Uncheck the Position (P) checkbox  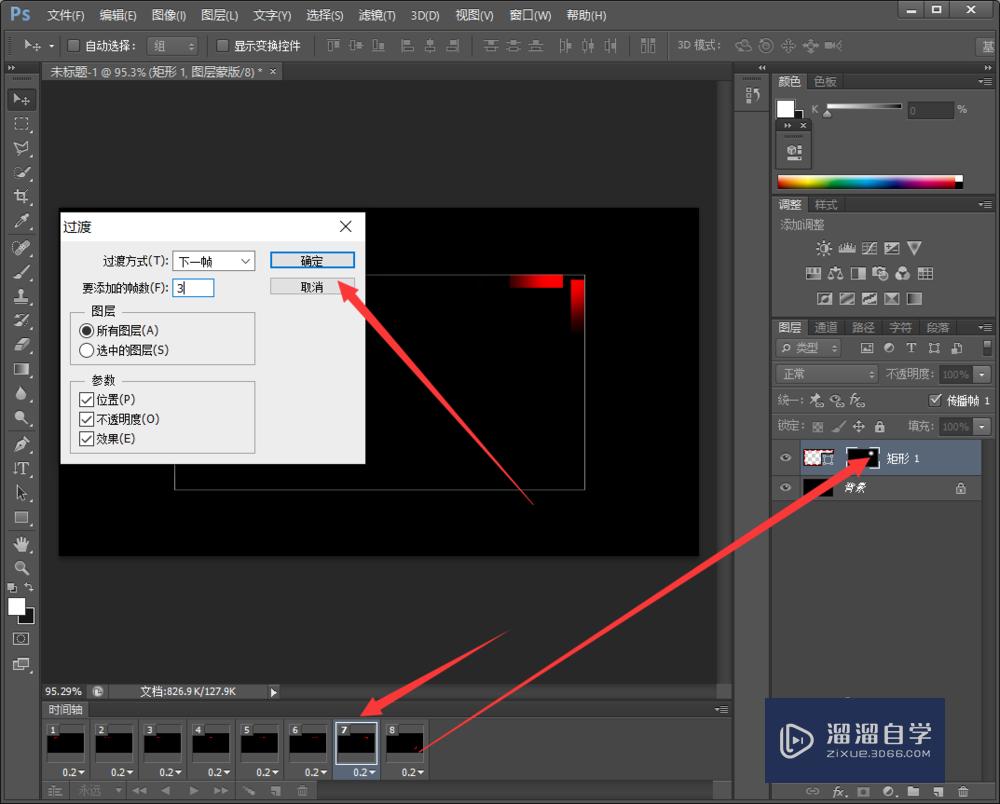tap(86, 399)
